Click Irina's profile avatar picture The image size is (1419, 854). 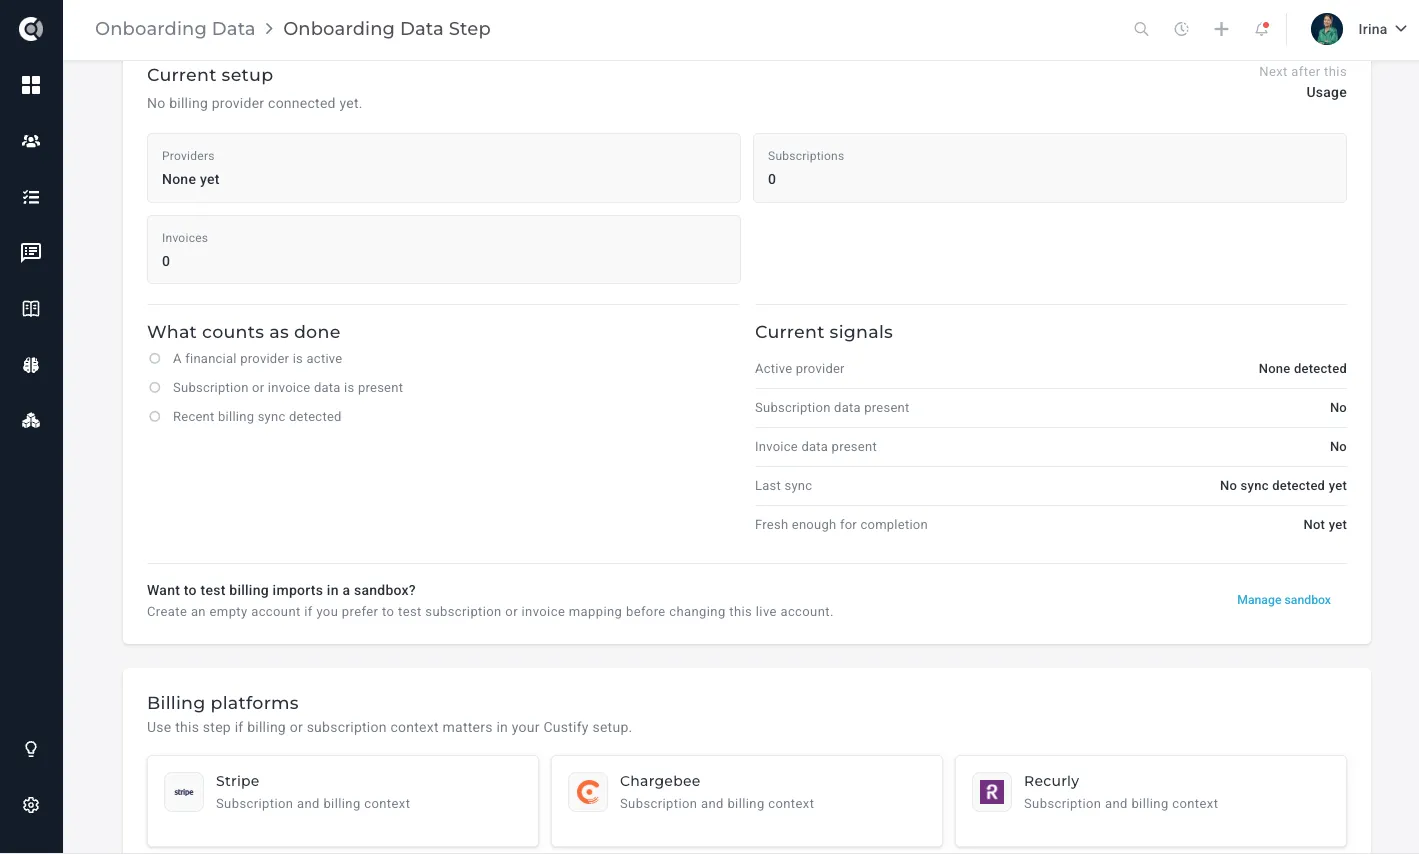[x=1327, y=29]
